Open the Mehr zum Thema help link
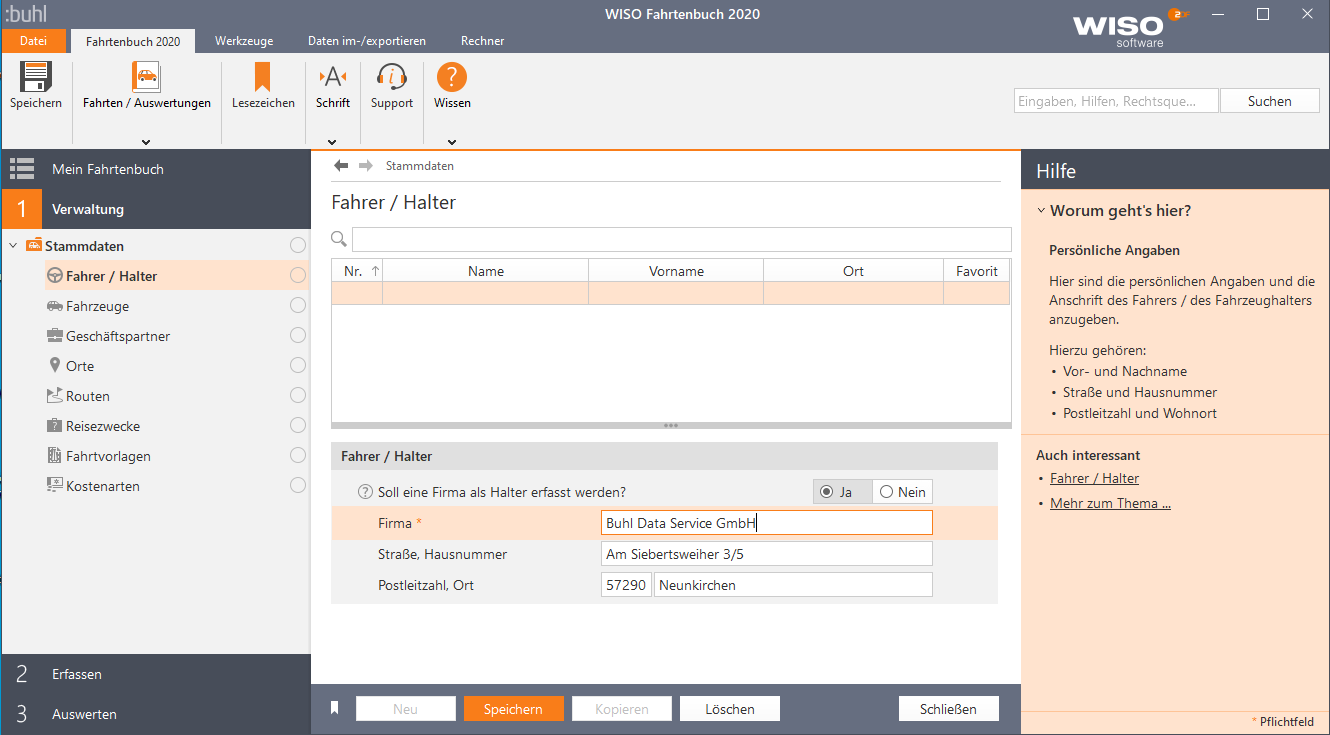This screenshot has width=1330, height=735. click(x=1110, y=504)
